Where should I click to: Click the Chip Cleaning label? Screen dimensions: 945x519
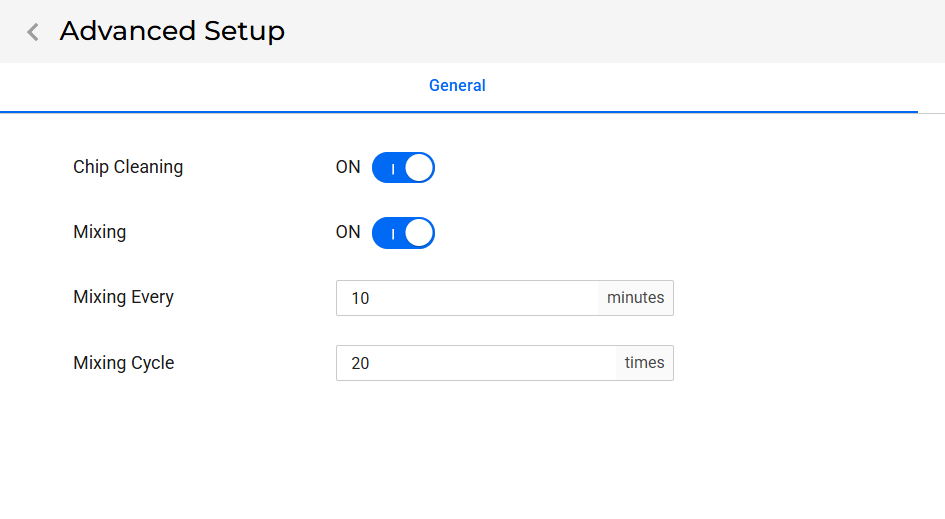[128, 167]
